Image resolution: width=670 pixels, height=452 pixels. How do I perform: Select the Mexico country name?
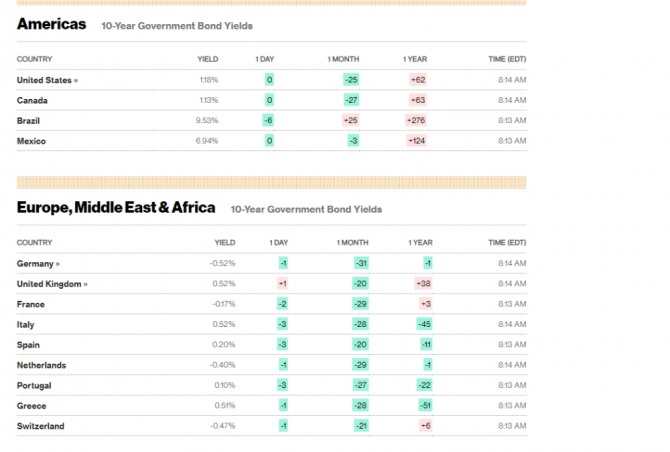tap(31, 141)
